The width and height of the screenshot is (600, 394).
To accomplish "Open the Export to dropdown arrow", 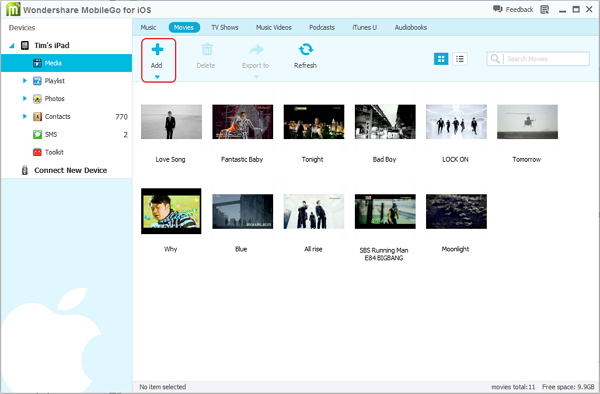I will pos(256,77).
